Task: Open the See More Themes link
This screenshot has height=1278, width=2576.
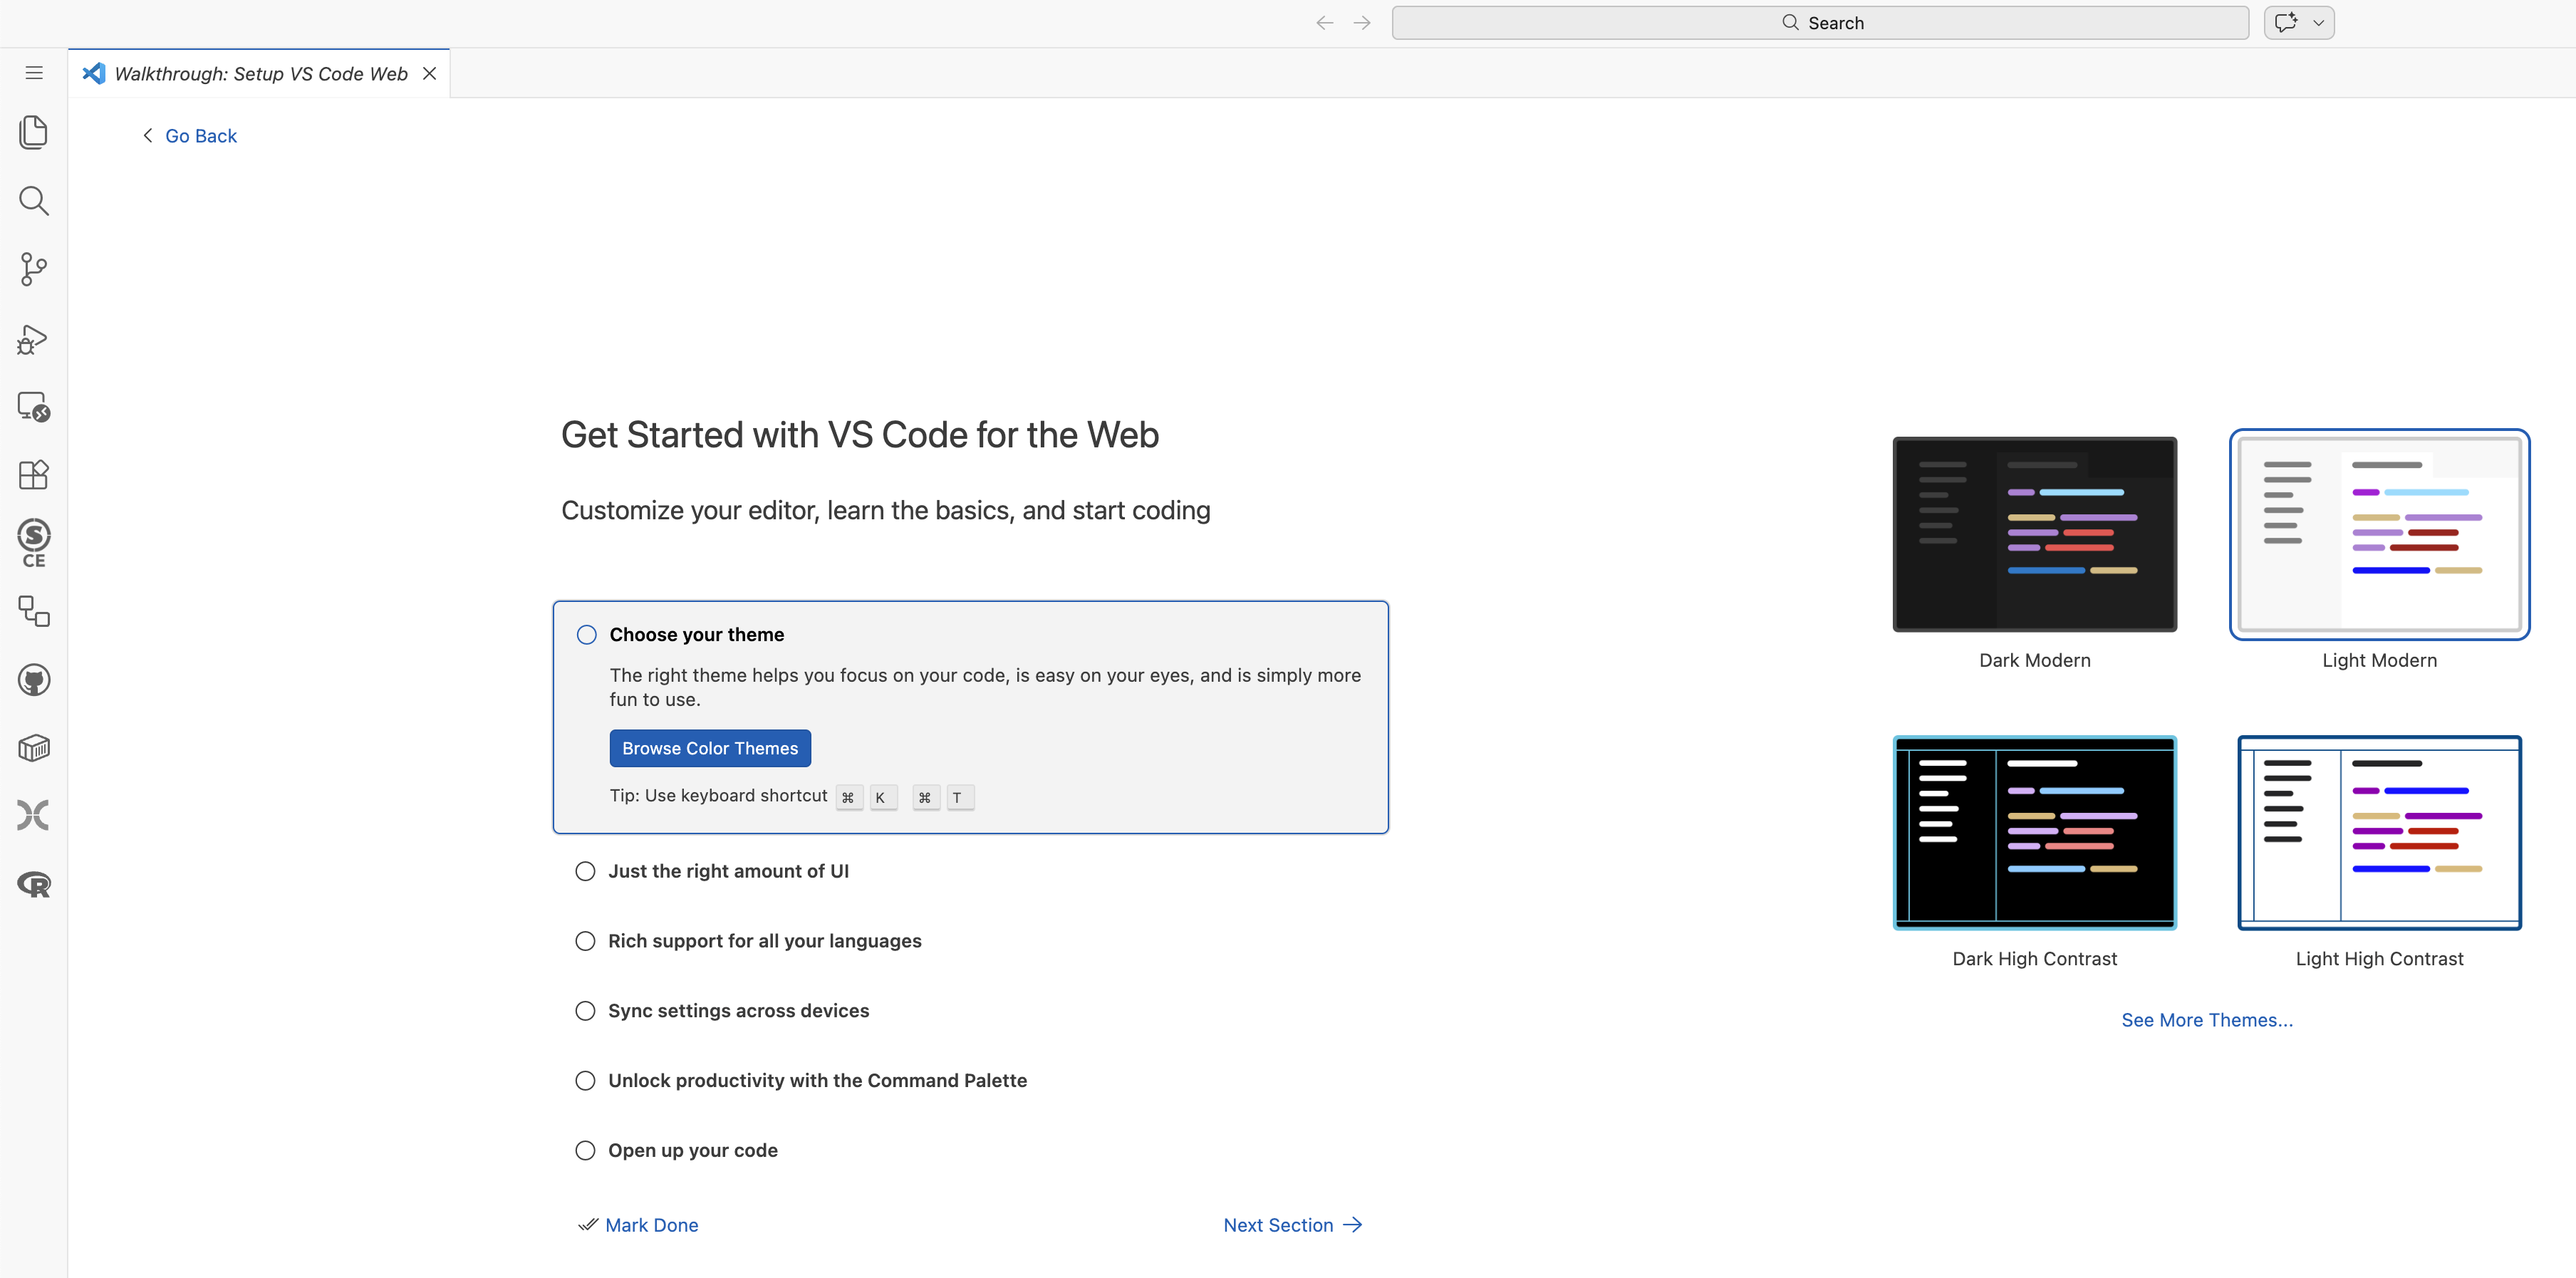Action: point(2207,1020)
